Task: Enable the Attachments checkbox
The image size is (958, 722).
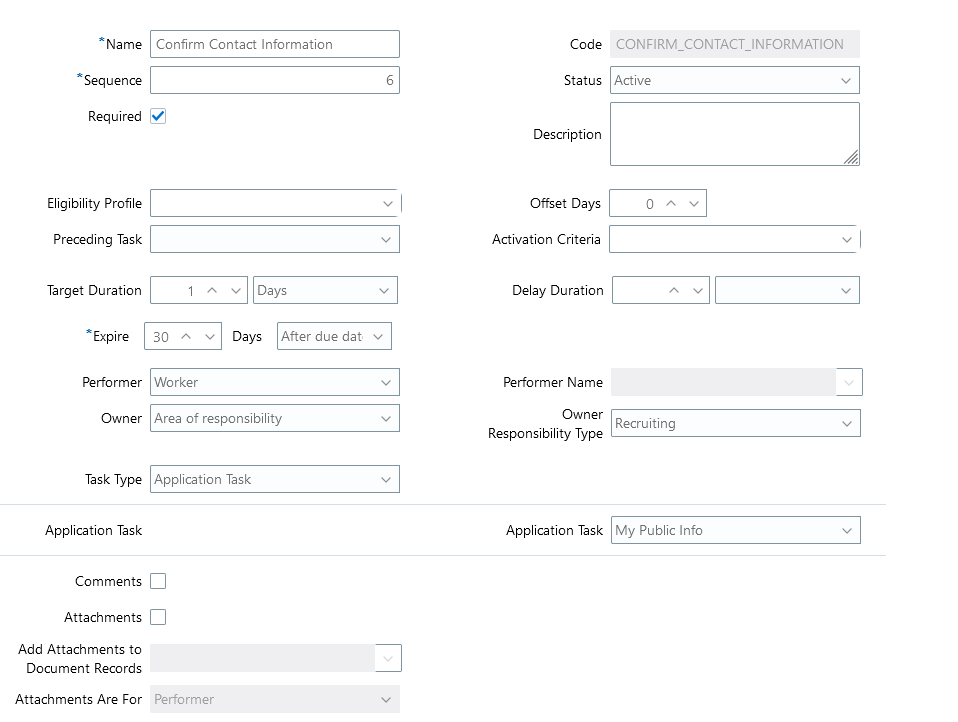Action: click(x=157, y=617)
